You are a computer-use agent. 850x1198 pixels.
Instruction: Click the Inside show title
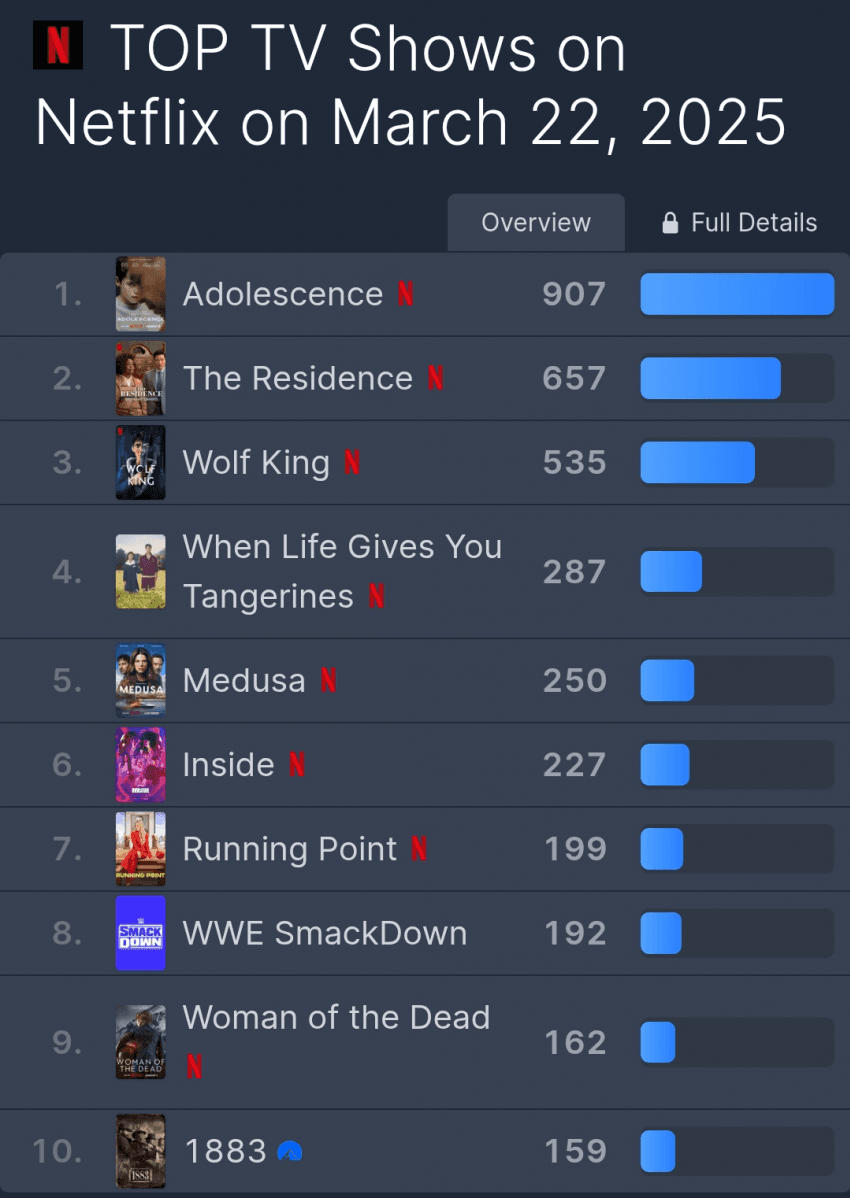click(x=228, y=765)
